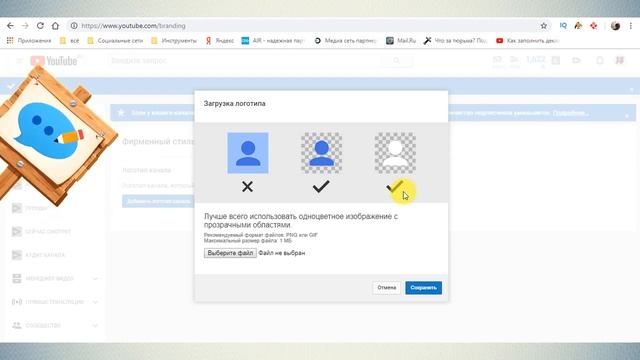The image size is (640, 360).
Task: Click the site info icon in address bar
Action: point(74,26)
